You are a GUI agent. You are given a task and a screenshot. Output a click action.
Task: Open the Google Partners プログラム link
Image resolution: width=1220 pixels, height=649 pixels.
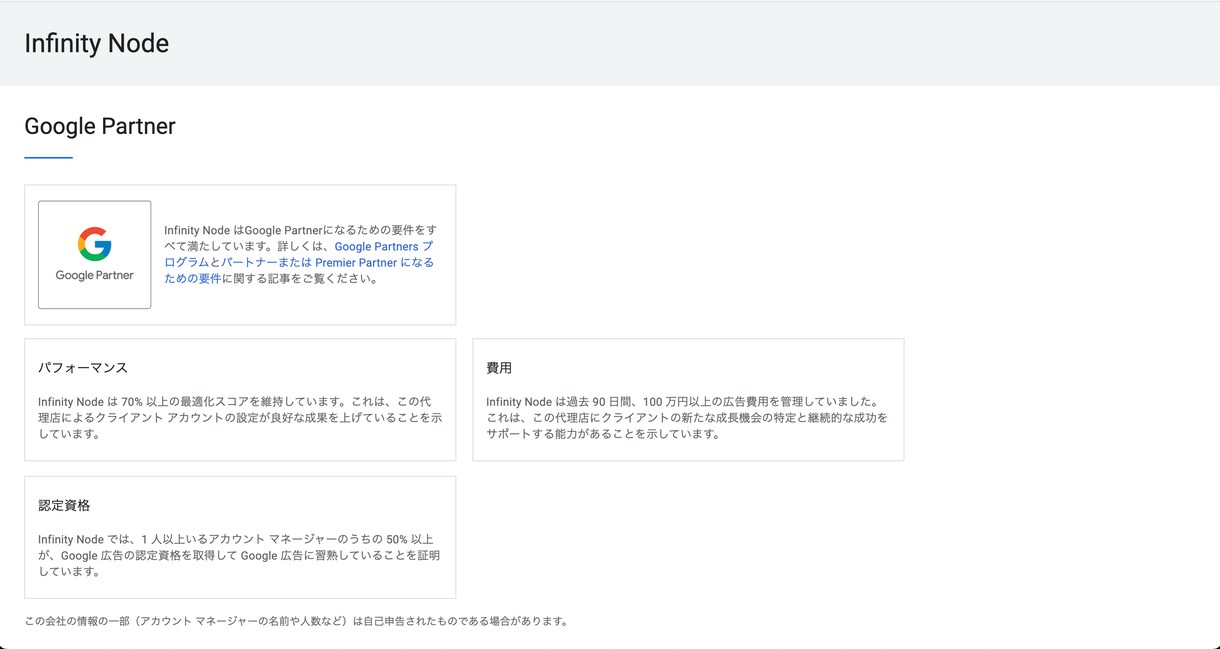click(383, 246)
